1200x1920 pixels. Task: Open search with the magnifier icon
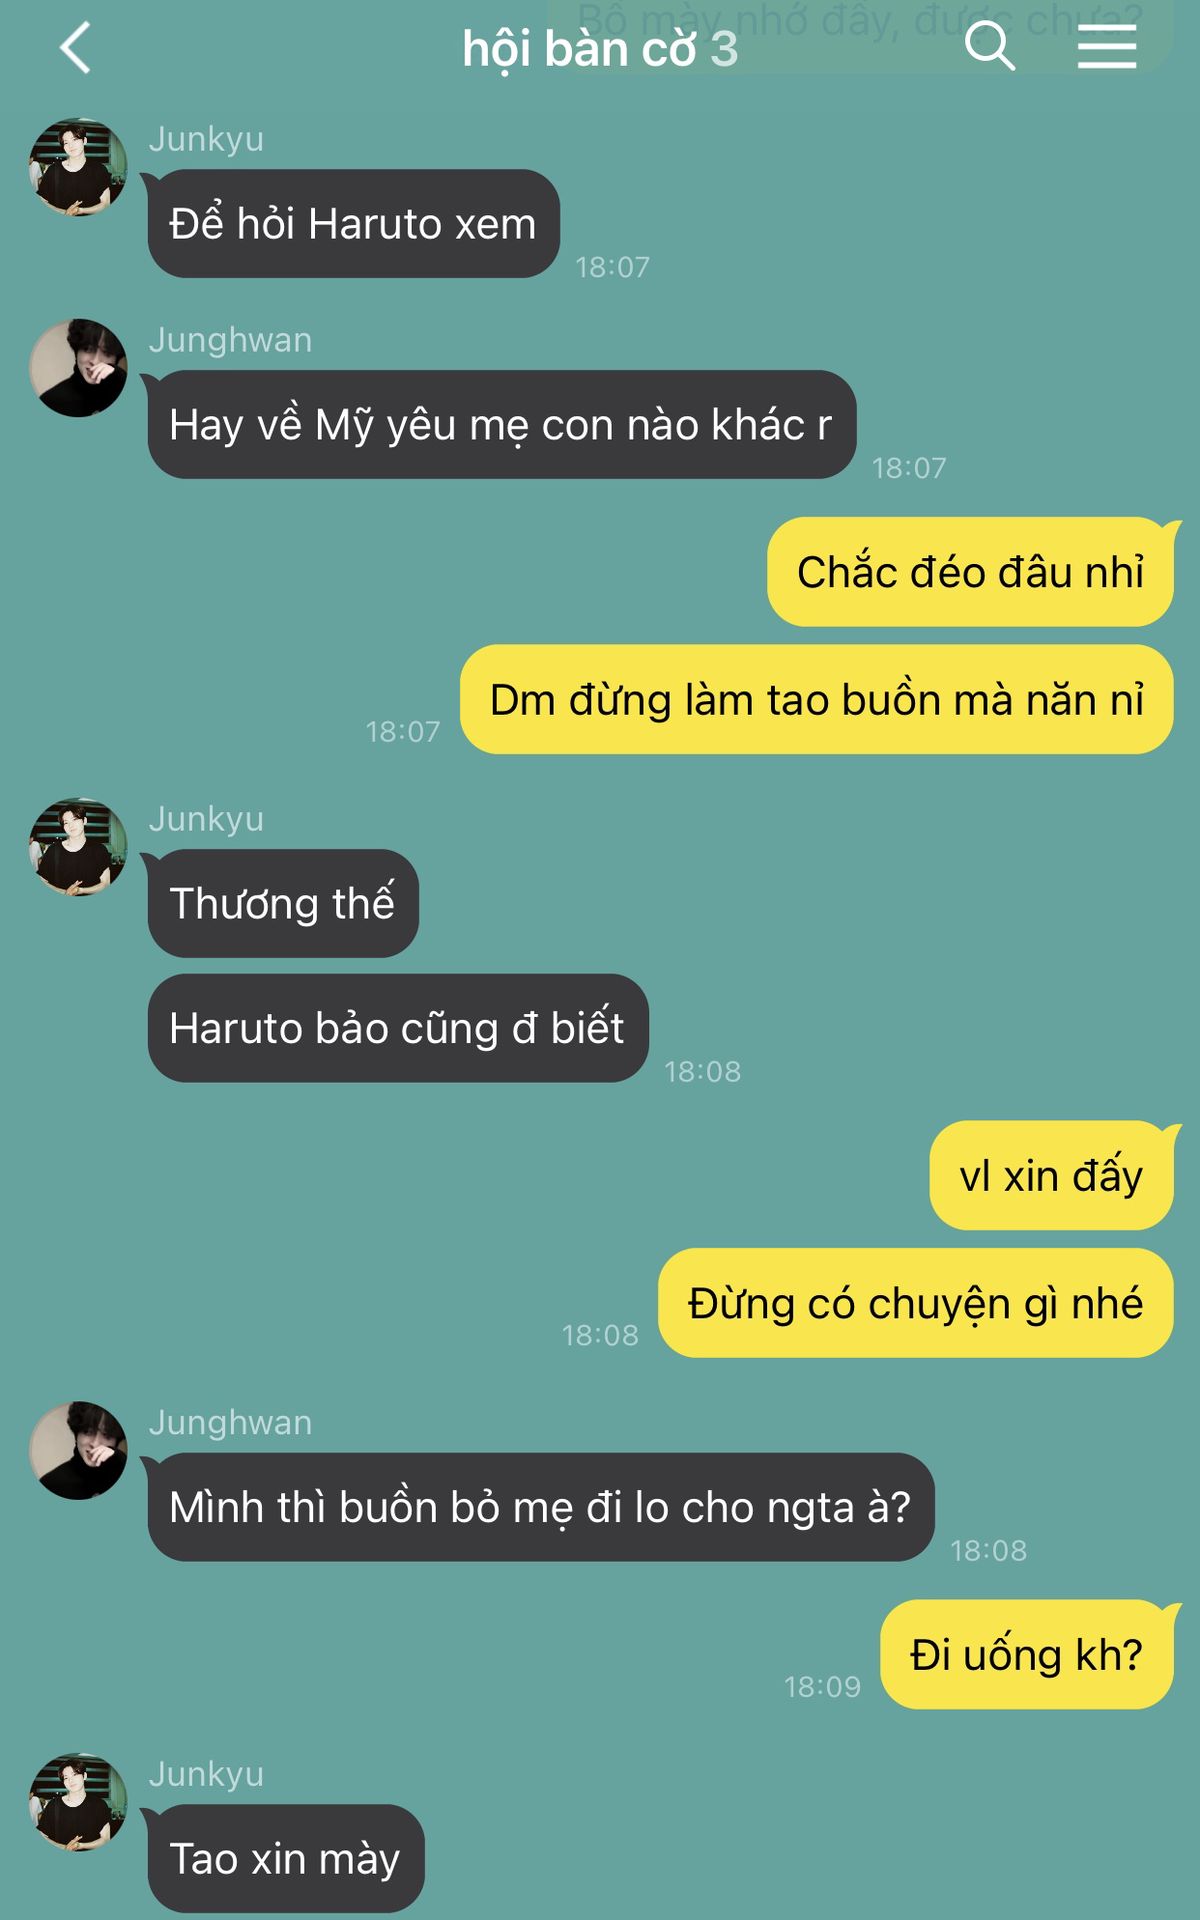[990, 47]
